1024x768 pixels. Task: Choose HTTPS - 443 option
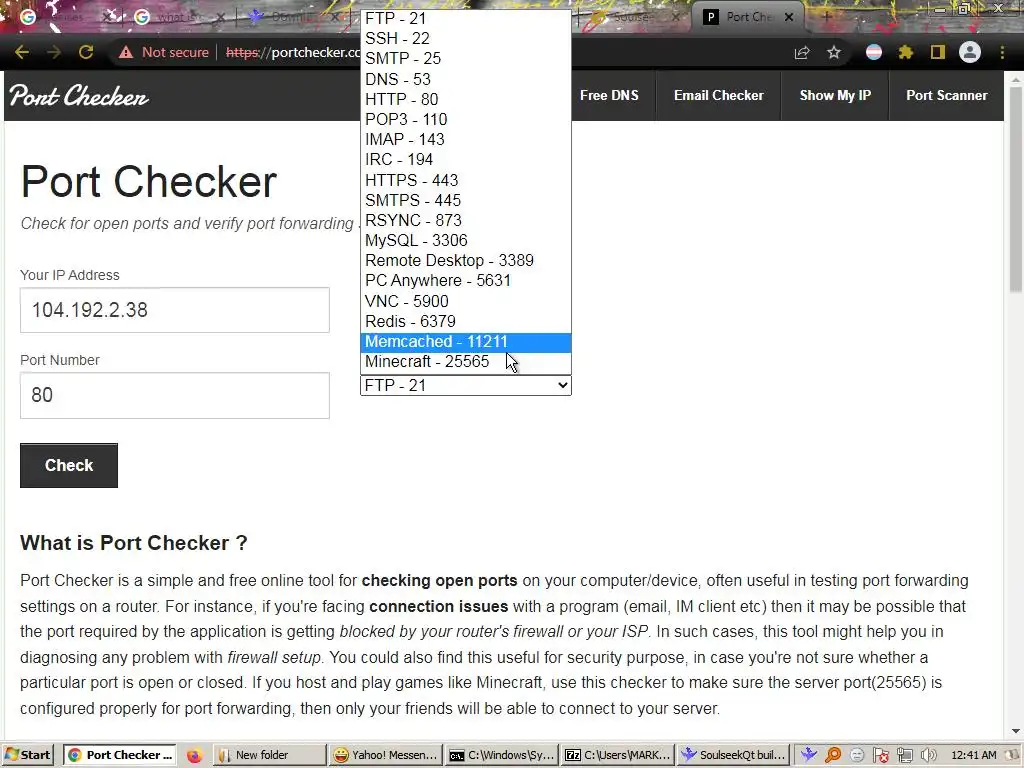click(466, 180)
